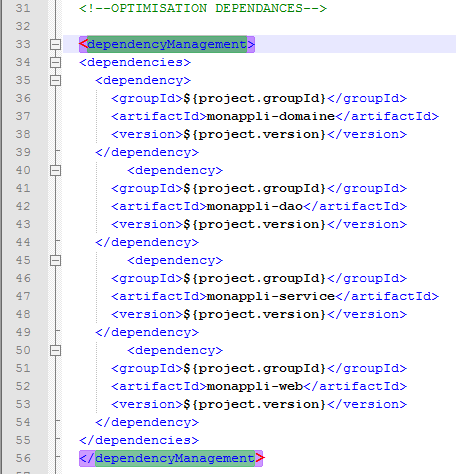Click the opening dependencies tag
Screen dimensions: 456x474
coord(135,62)
